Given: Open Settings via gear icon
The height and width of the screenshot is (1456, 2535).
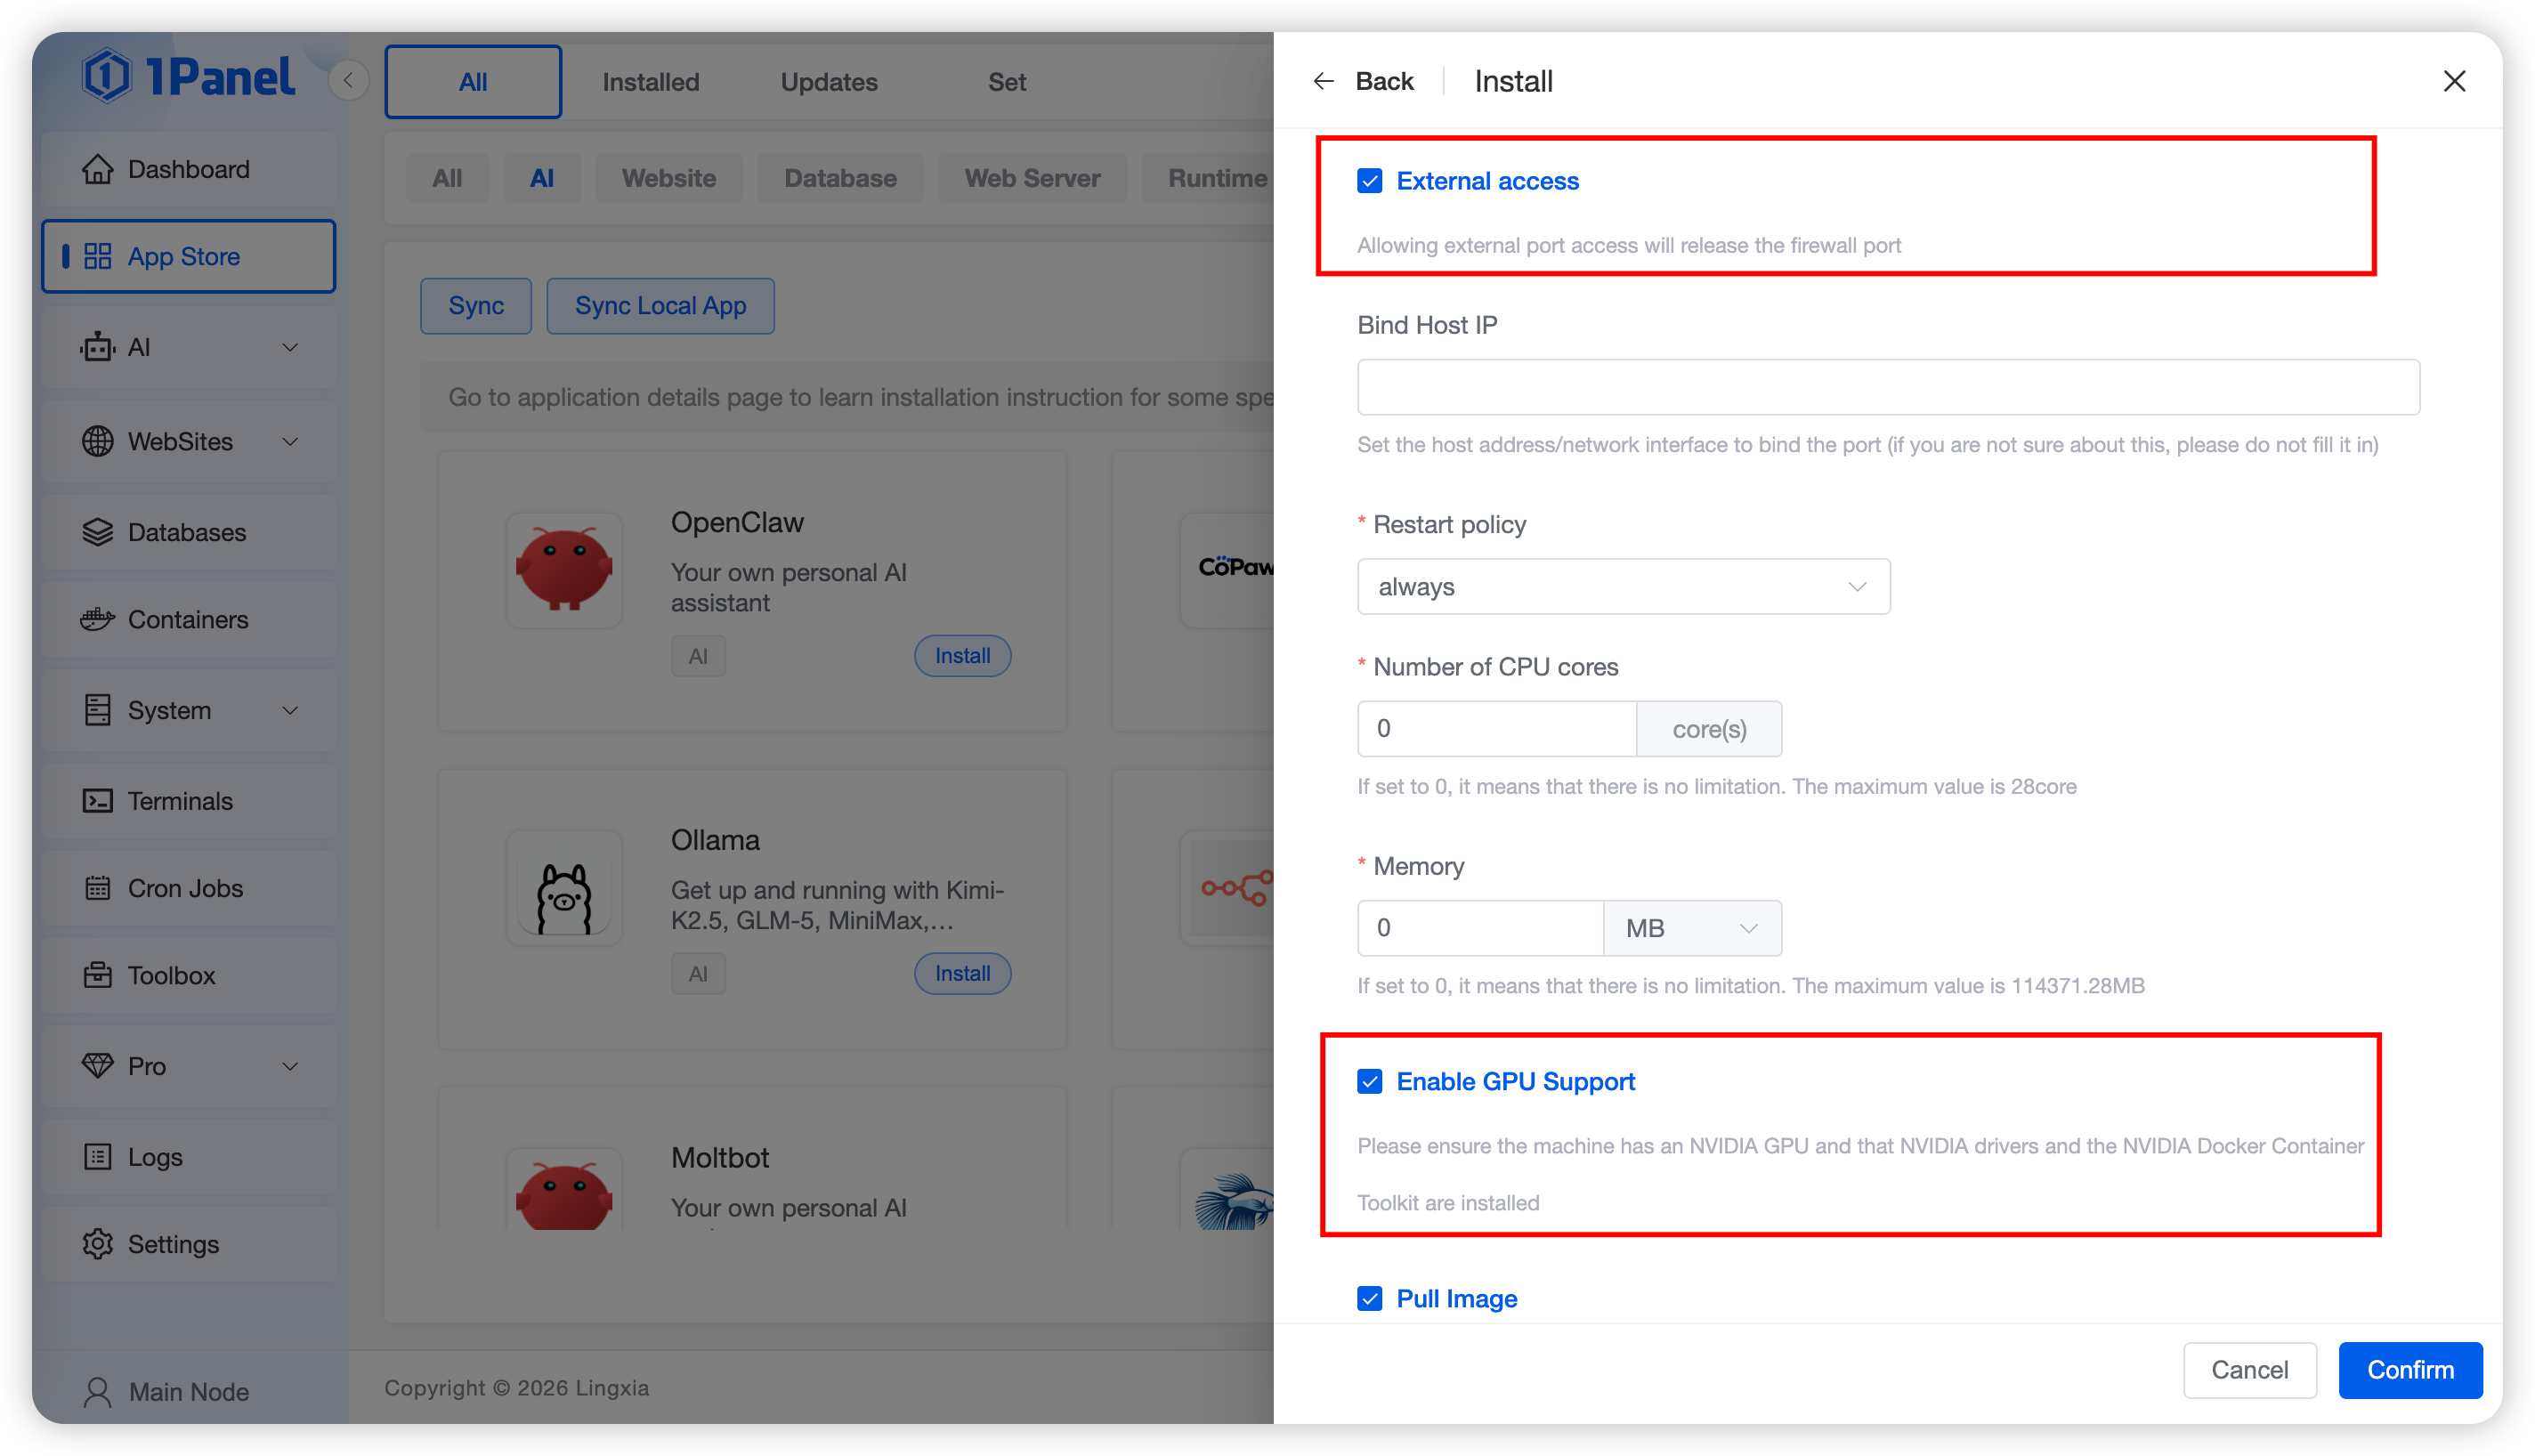Looking at the screenshot, I should tap(97, 1244).
